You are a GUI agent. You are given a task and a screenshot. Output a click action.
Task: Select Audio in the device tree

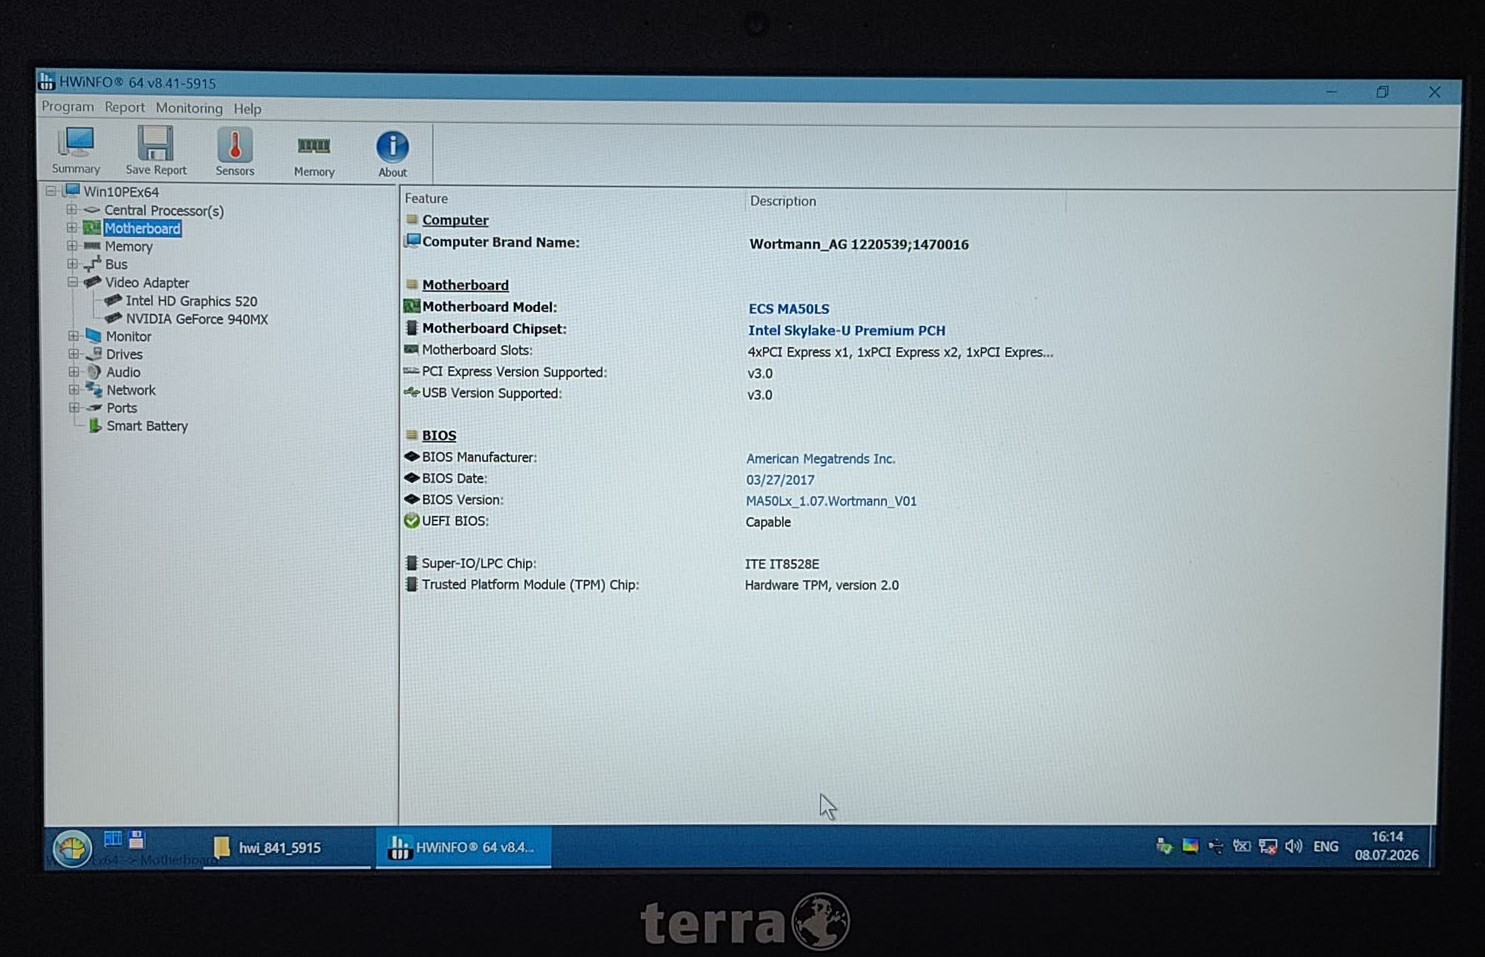coord(123,373)
